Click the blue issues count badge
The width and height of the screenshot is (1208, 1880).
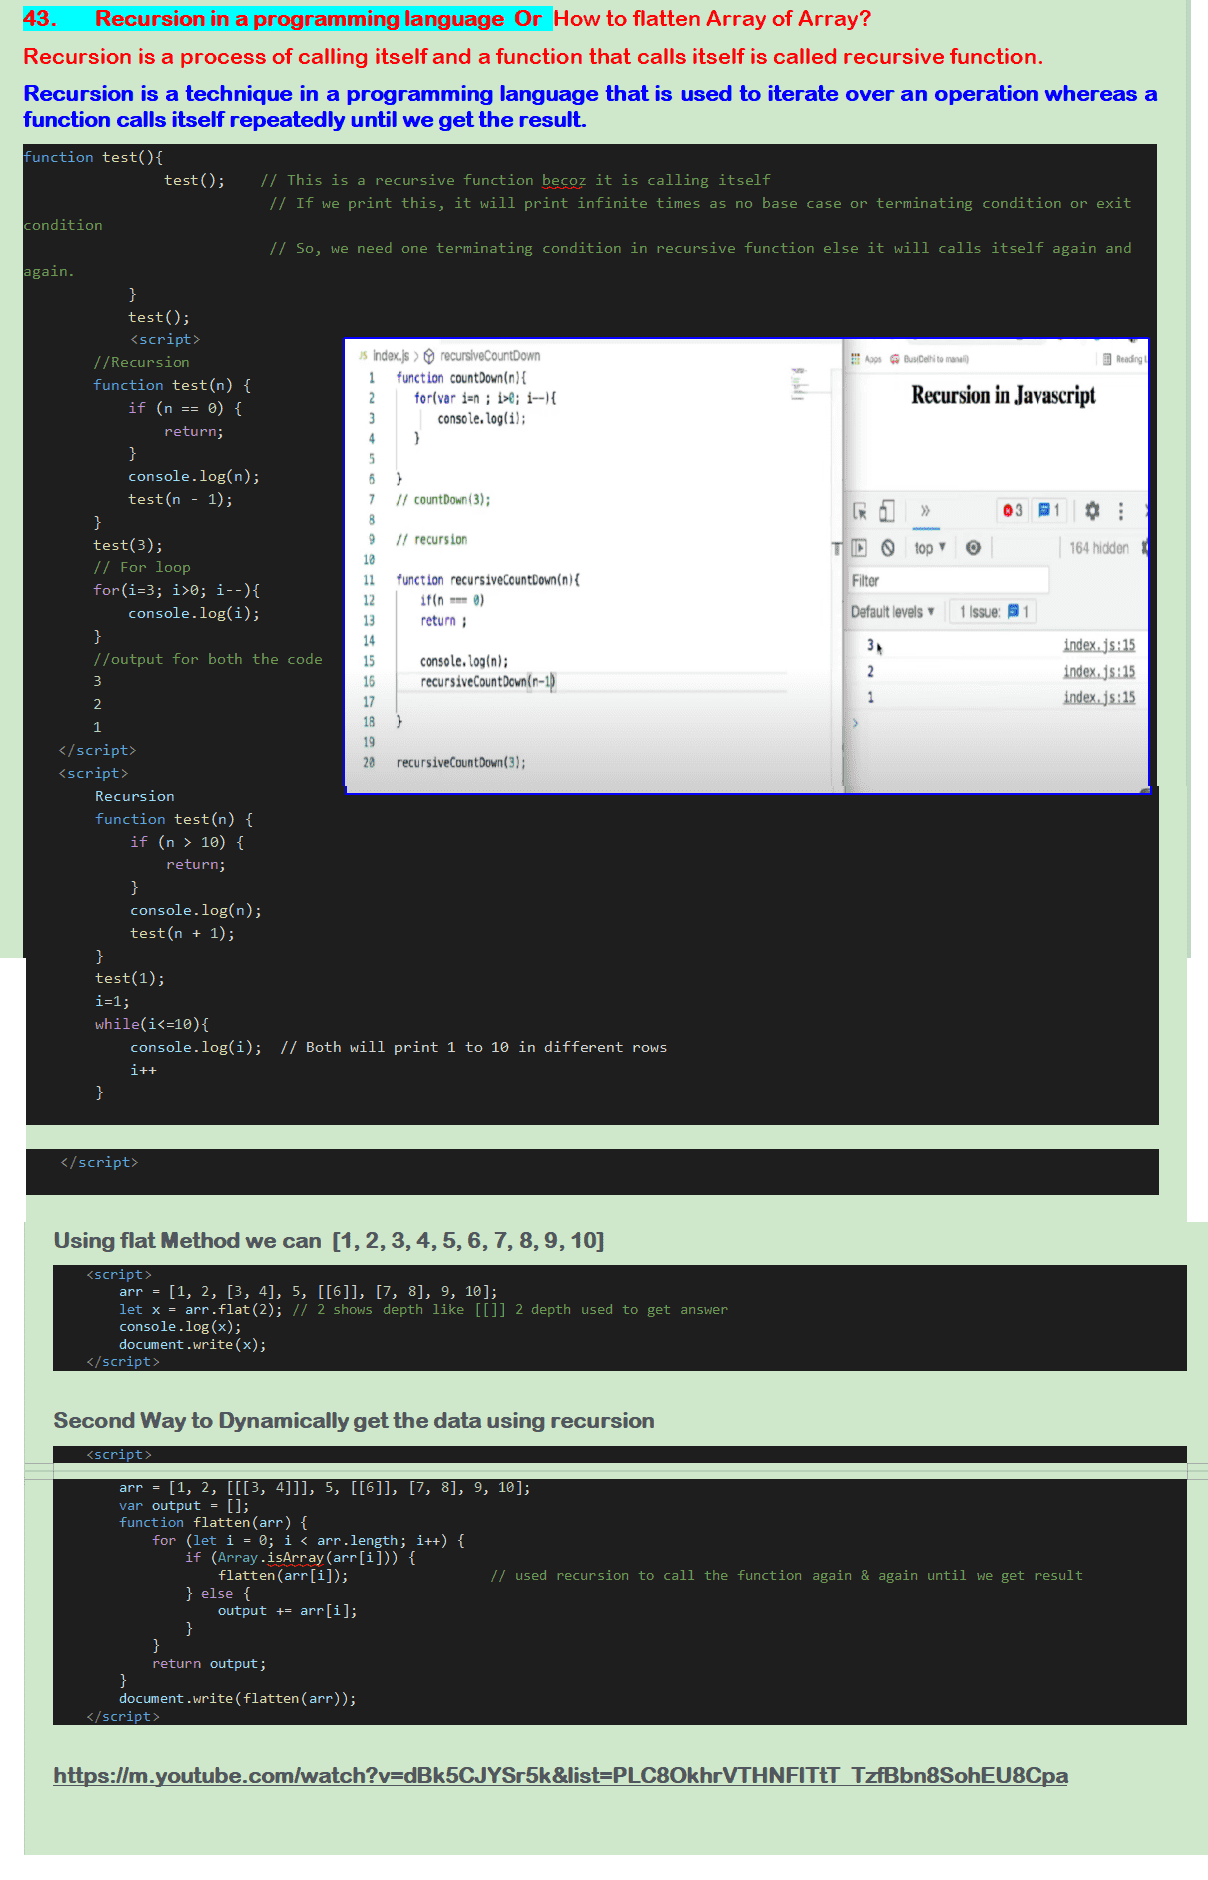click(x=1049, y=511)
